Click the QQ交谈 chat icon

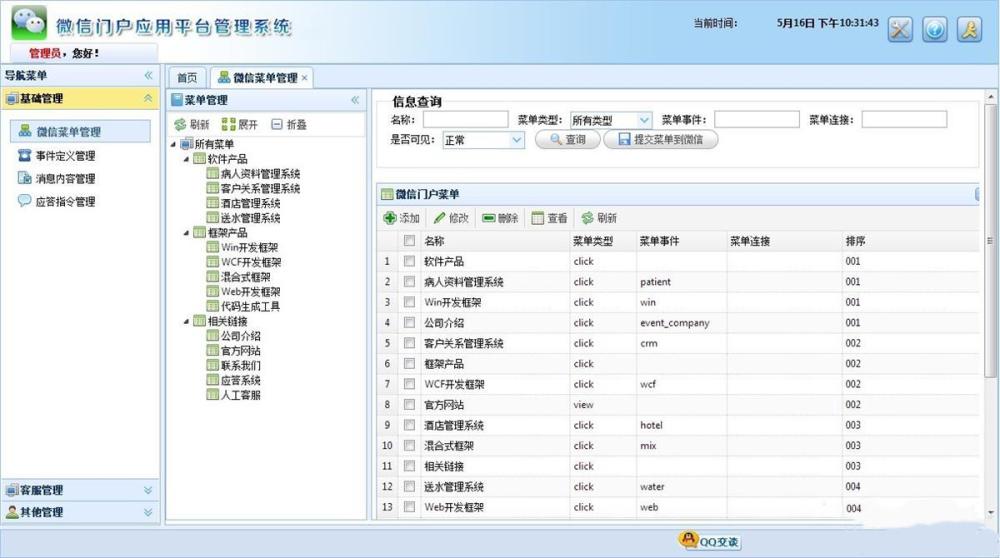point(709,541)
